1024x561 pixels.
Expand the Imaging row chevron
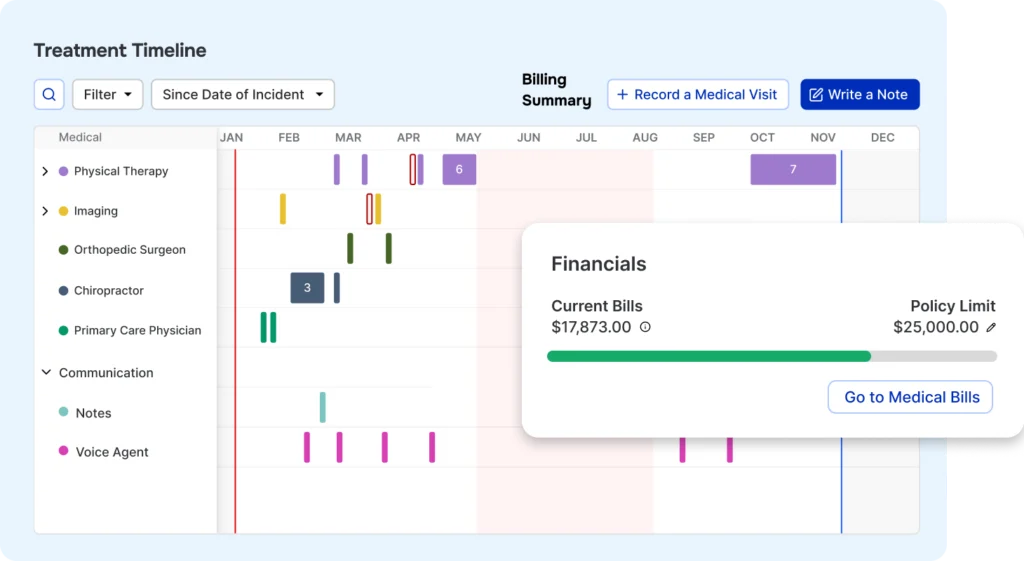tap(45, 211)
